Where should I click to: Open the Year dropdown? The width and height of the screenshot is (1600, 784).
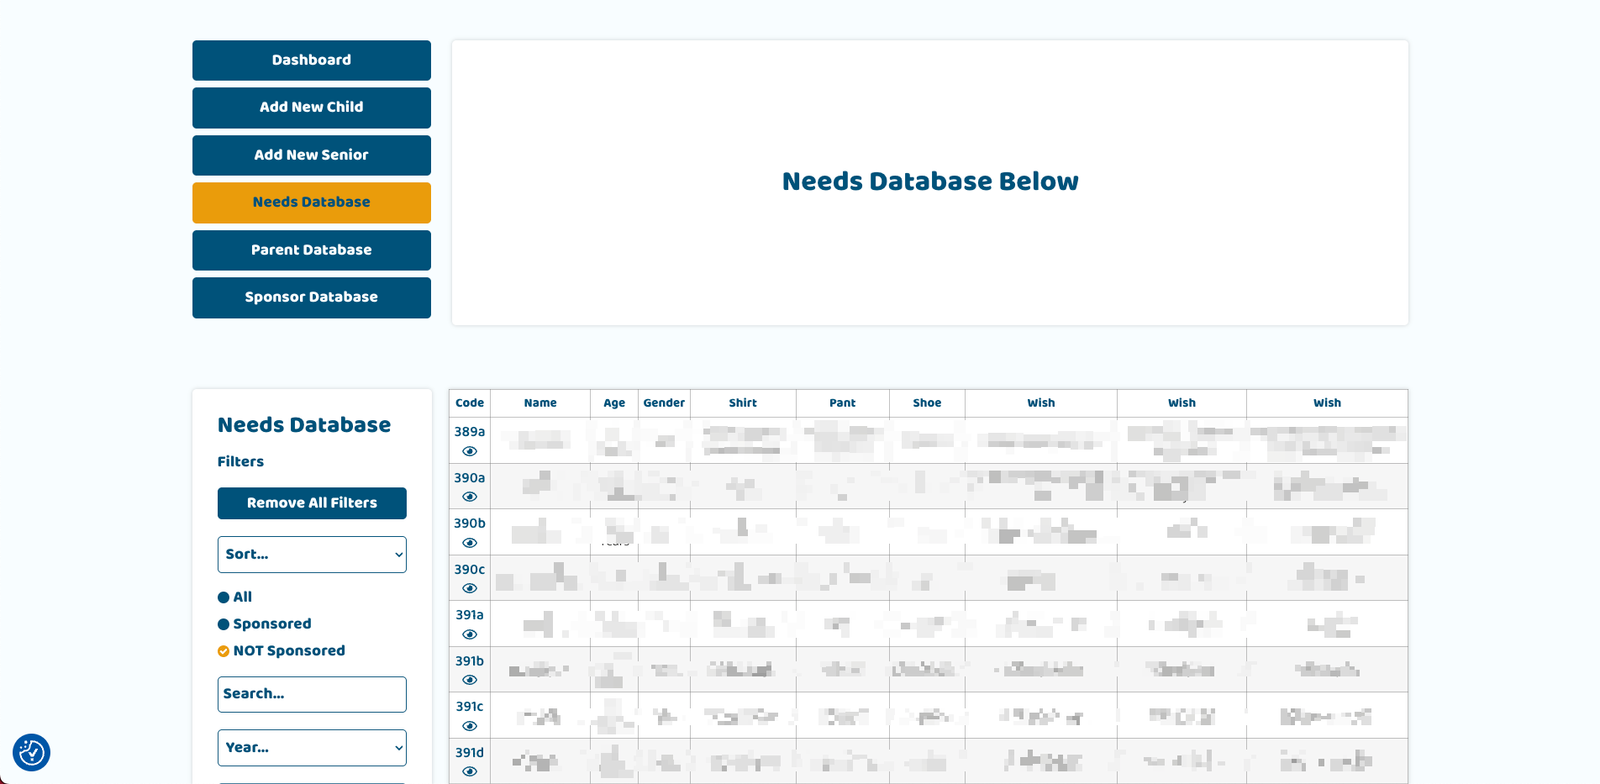[x=312, y=748]
